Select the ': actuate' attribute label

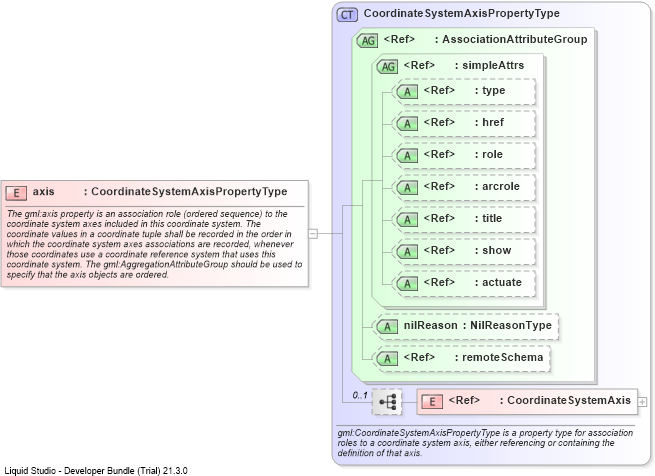click(x=498, y=283)
